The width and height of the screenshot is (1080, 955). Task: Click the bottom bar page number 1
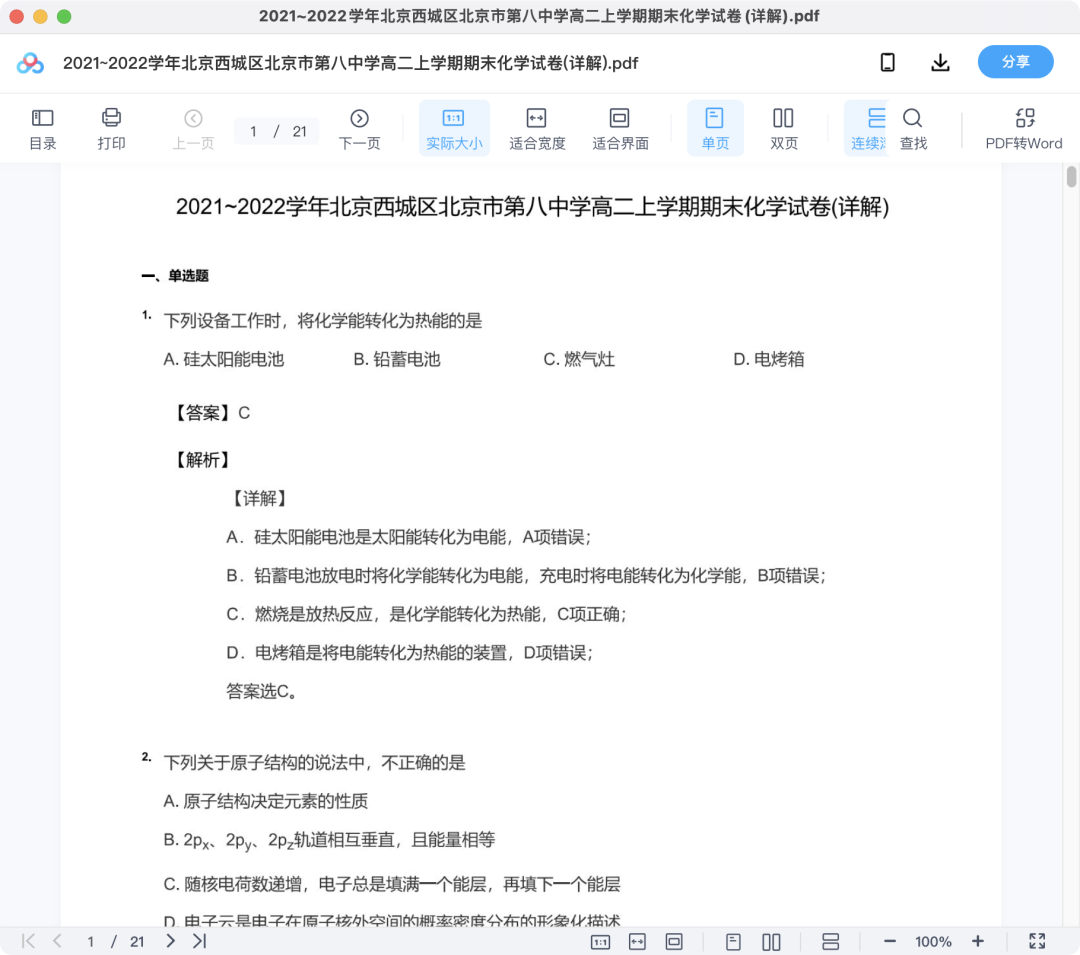[x=90, y=941]
